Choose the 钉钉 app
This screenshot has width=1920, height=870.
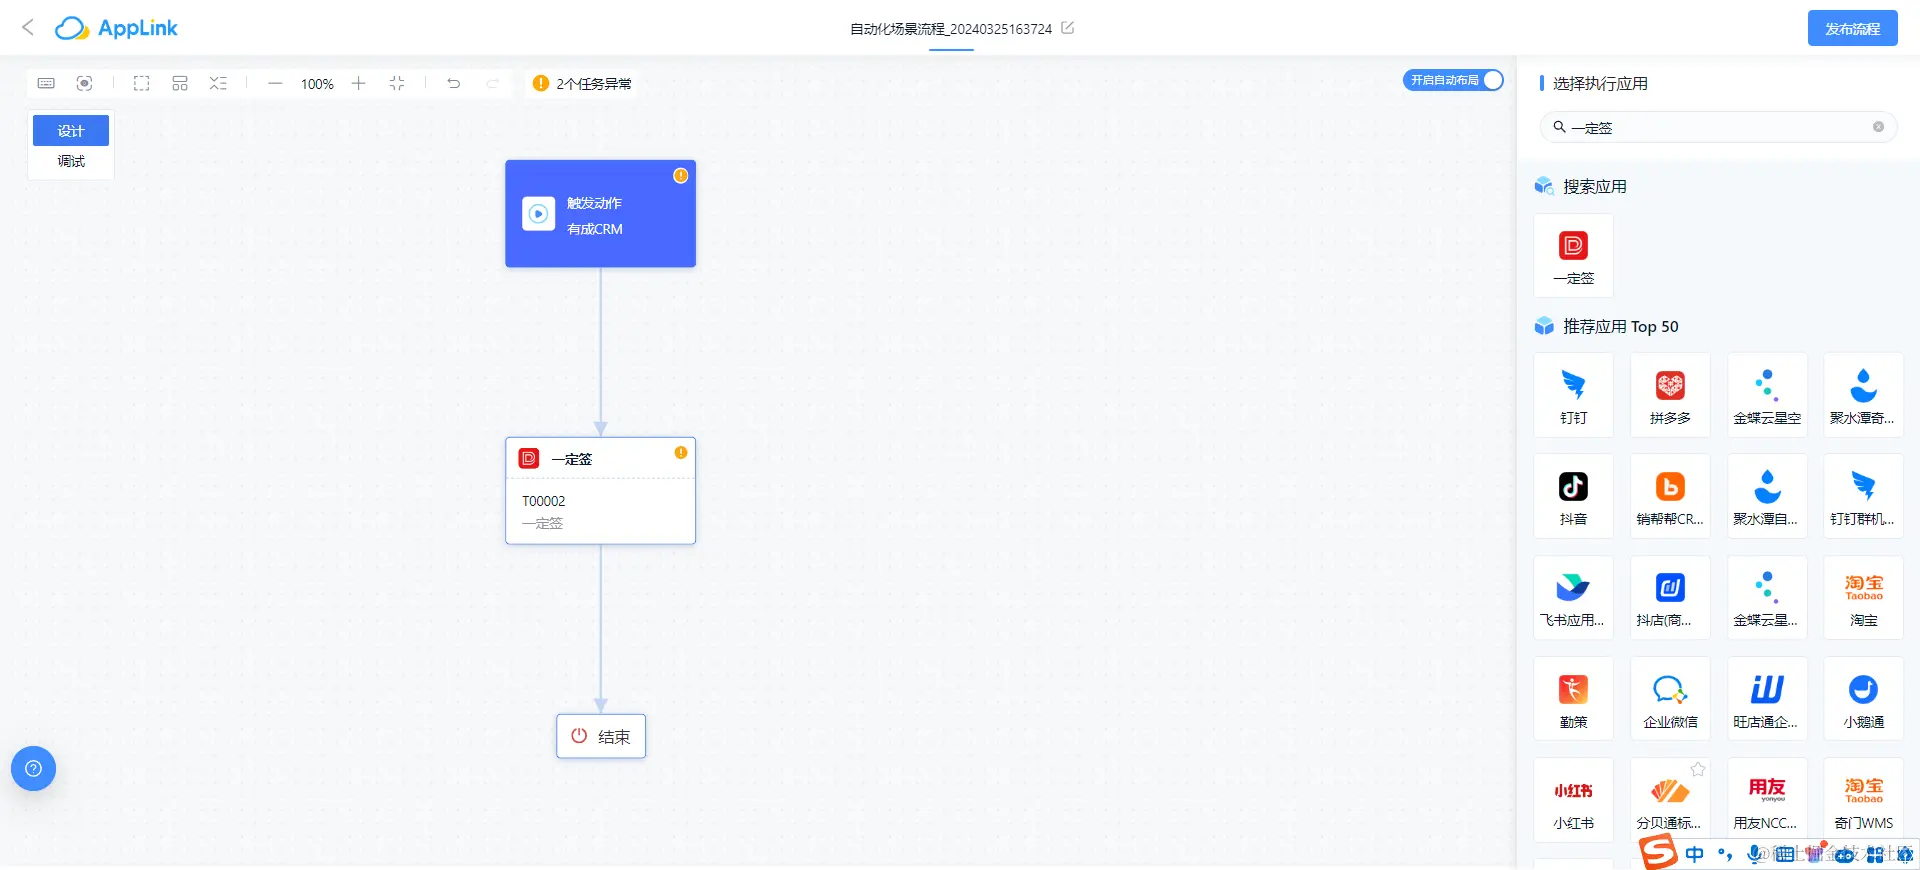pos(1573,395)
